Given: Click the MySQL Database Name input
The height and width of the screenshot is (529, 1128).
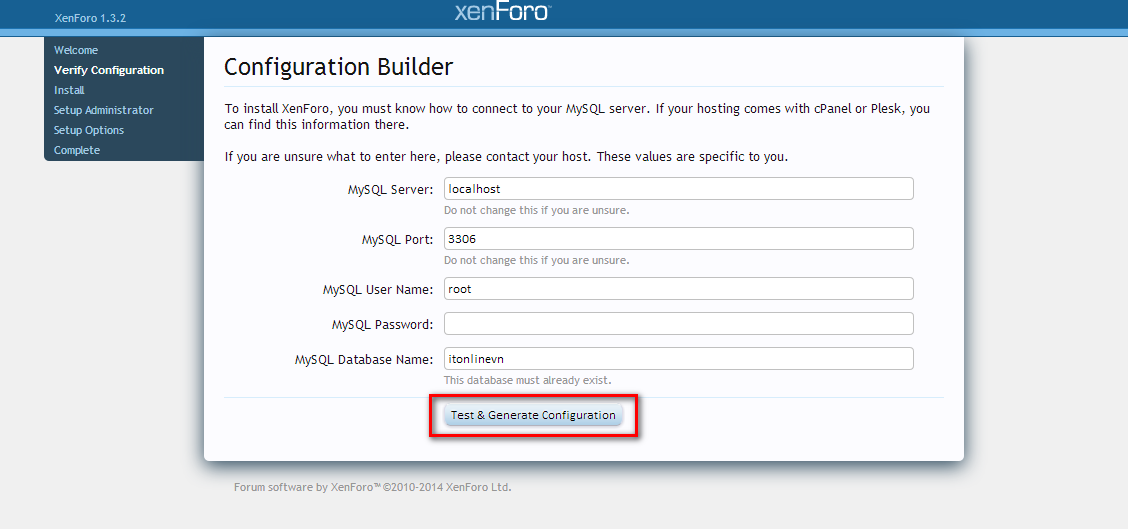Looking at the screenshot, I should [x=678, y=359].
